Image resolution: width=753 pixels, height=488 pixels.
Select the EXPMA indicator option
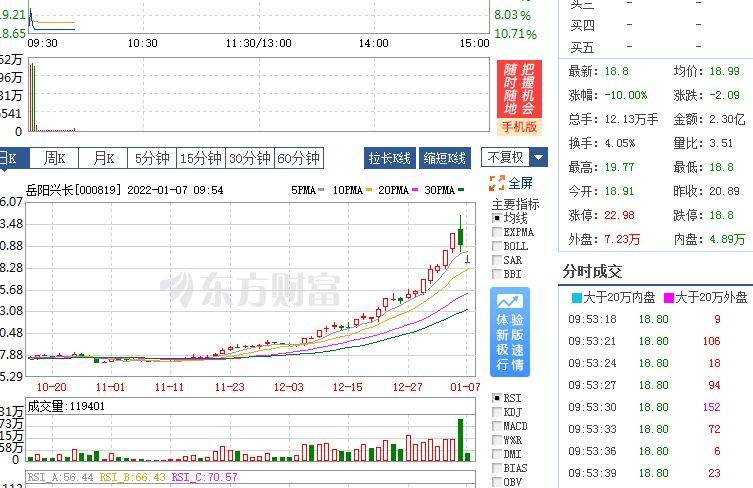click(497, 232)
